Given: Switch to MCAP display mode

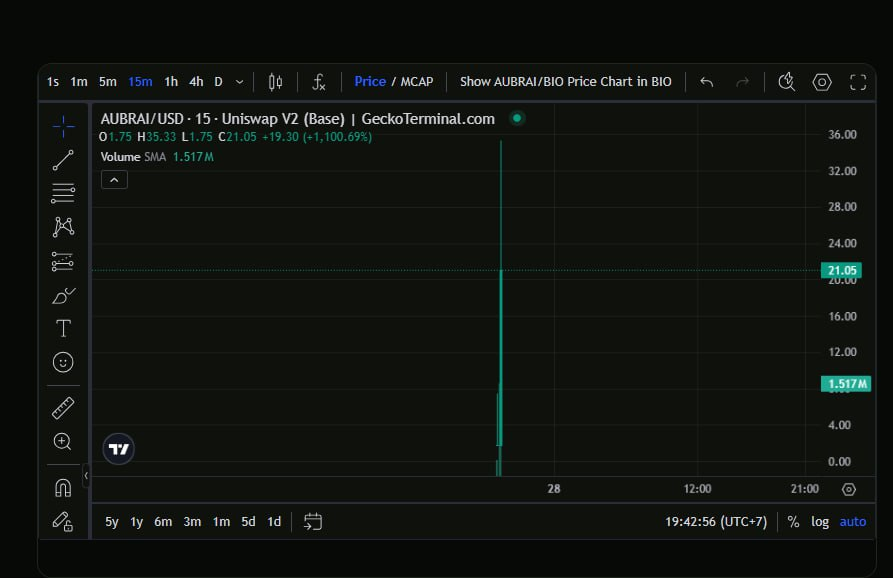Looking at the screenshot, I should pyautogui.click(x=417, y=81).
